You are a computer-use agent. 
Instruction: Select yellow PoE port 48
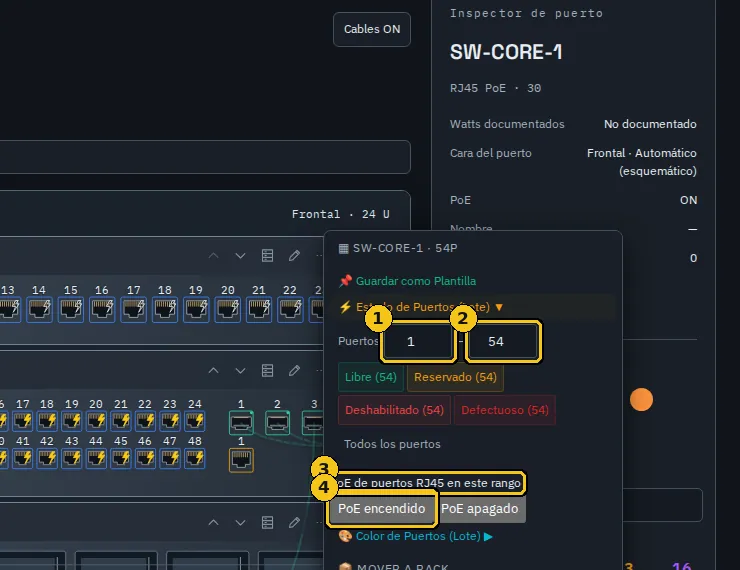pyautogui.click(x=194, y=458)
